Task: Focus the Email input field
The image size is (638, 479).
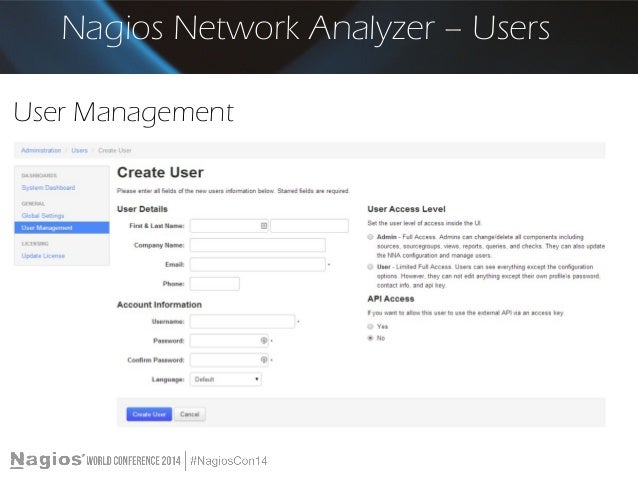Action: point(258,265)
